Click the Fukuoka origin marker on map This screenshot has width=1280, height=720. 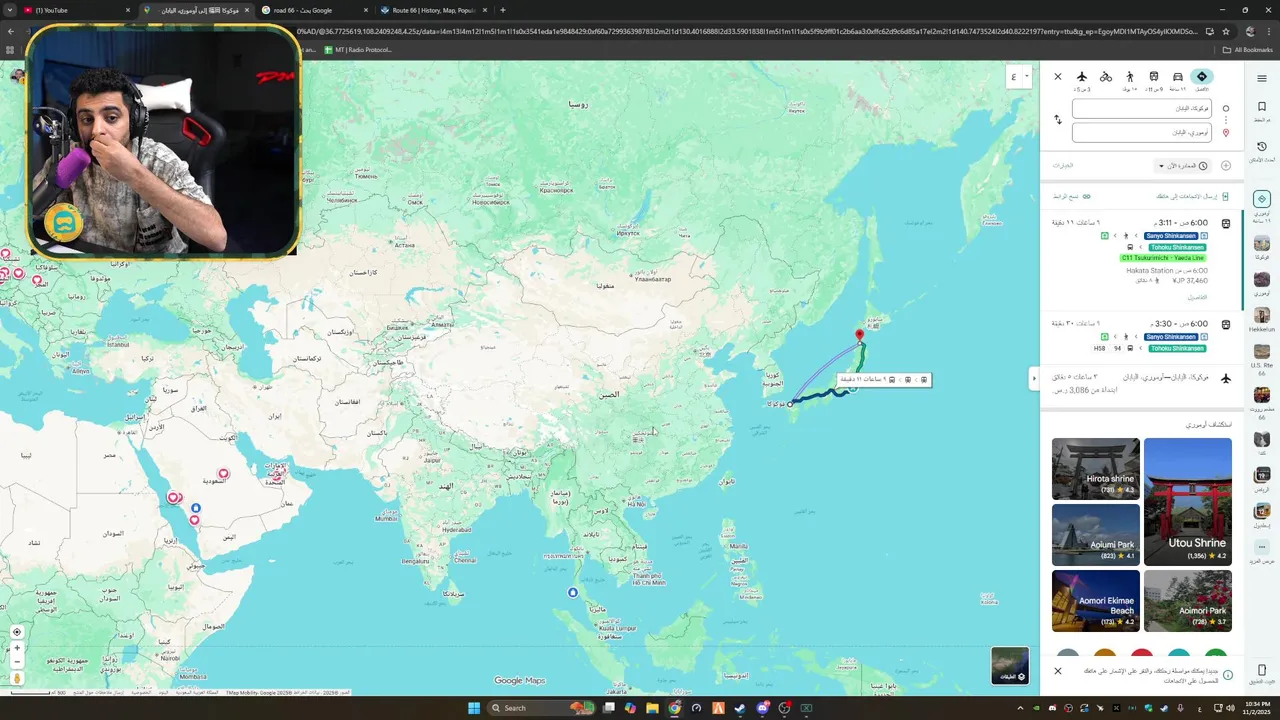click(790, 404)
